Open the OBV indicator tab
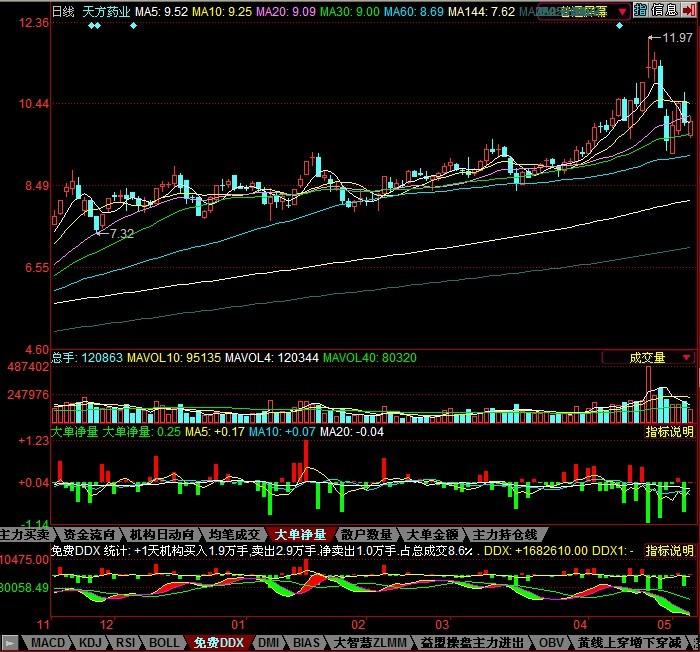 (551, 642)
